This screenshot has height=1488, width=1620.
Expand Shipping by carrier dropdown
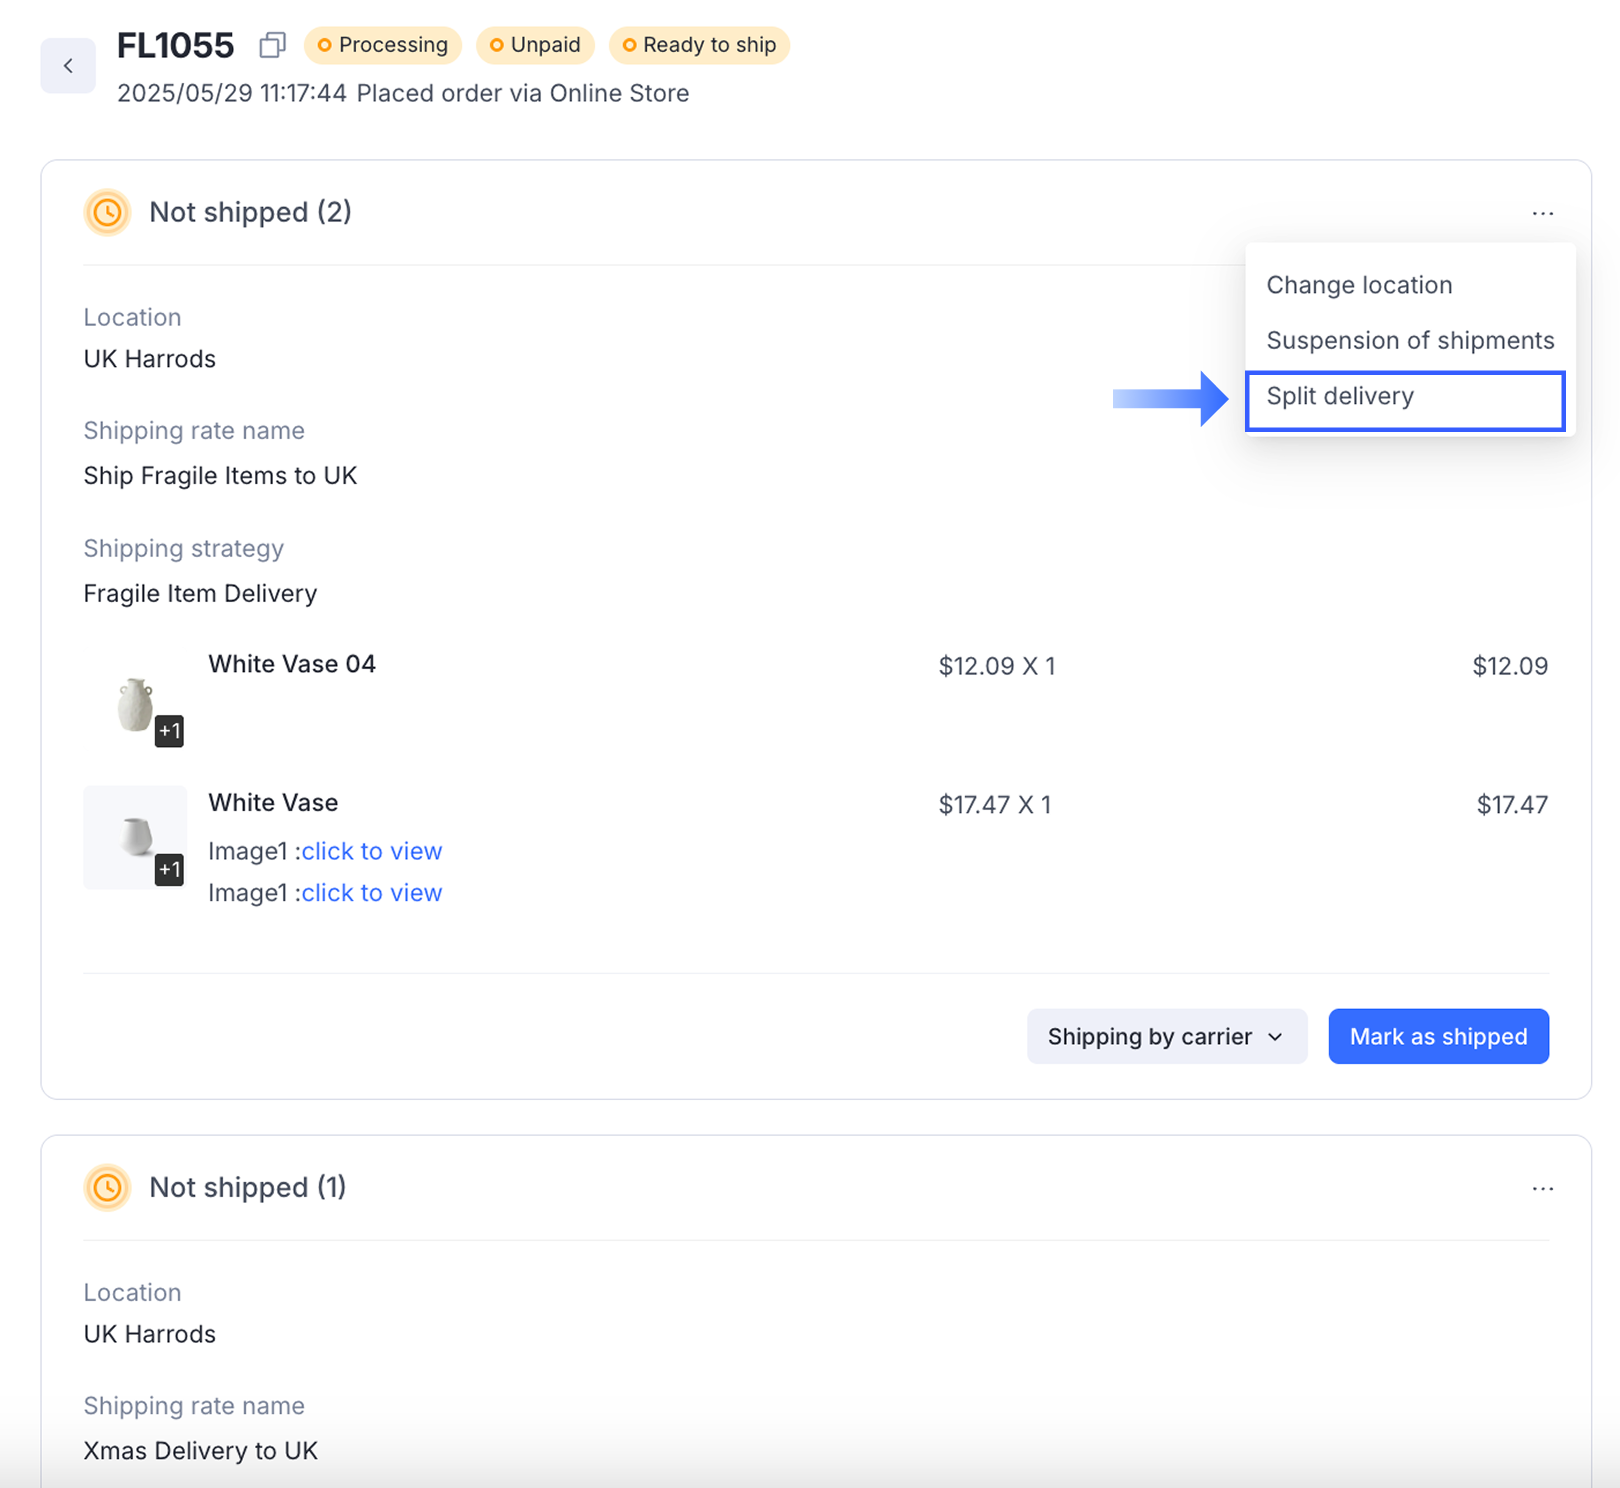(1166, 1036)
